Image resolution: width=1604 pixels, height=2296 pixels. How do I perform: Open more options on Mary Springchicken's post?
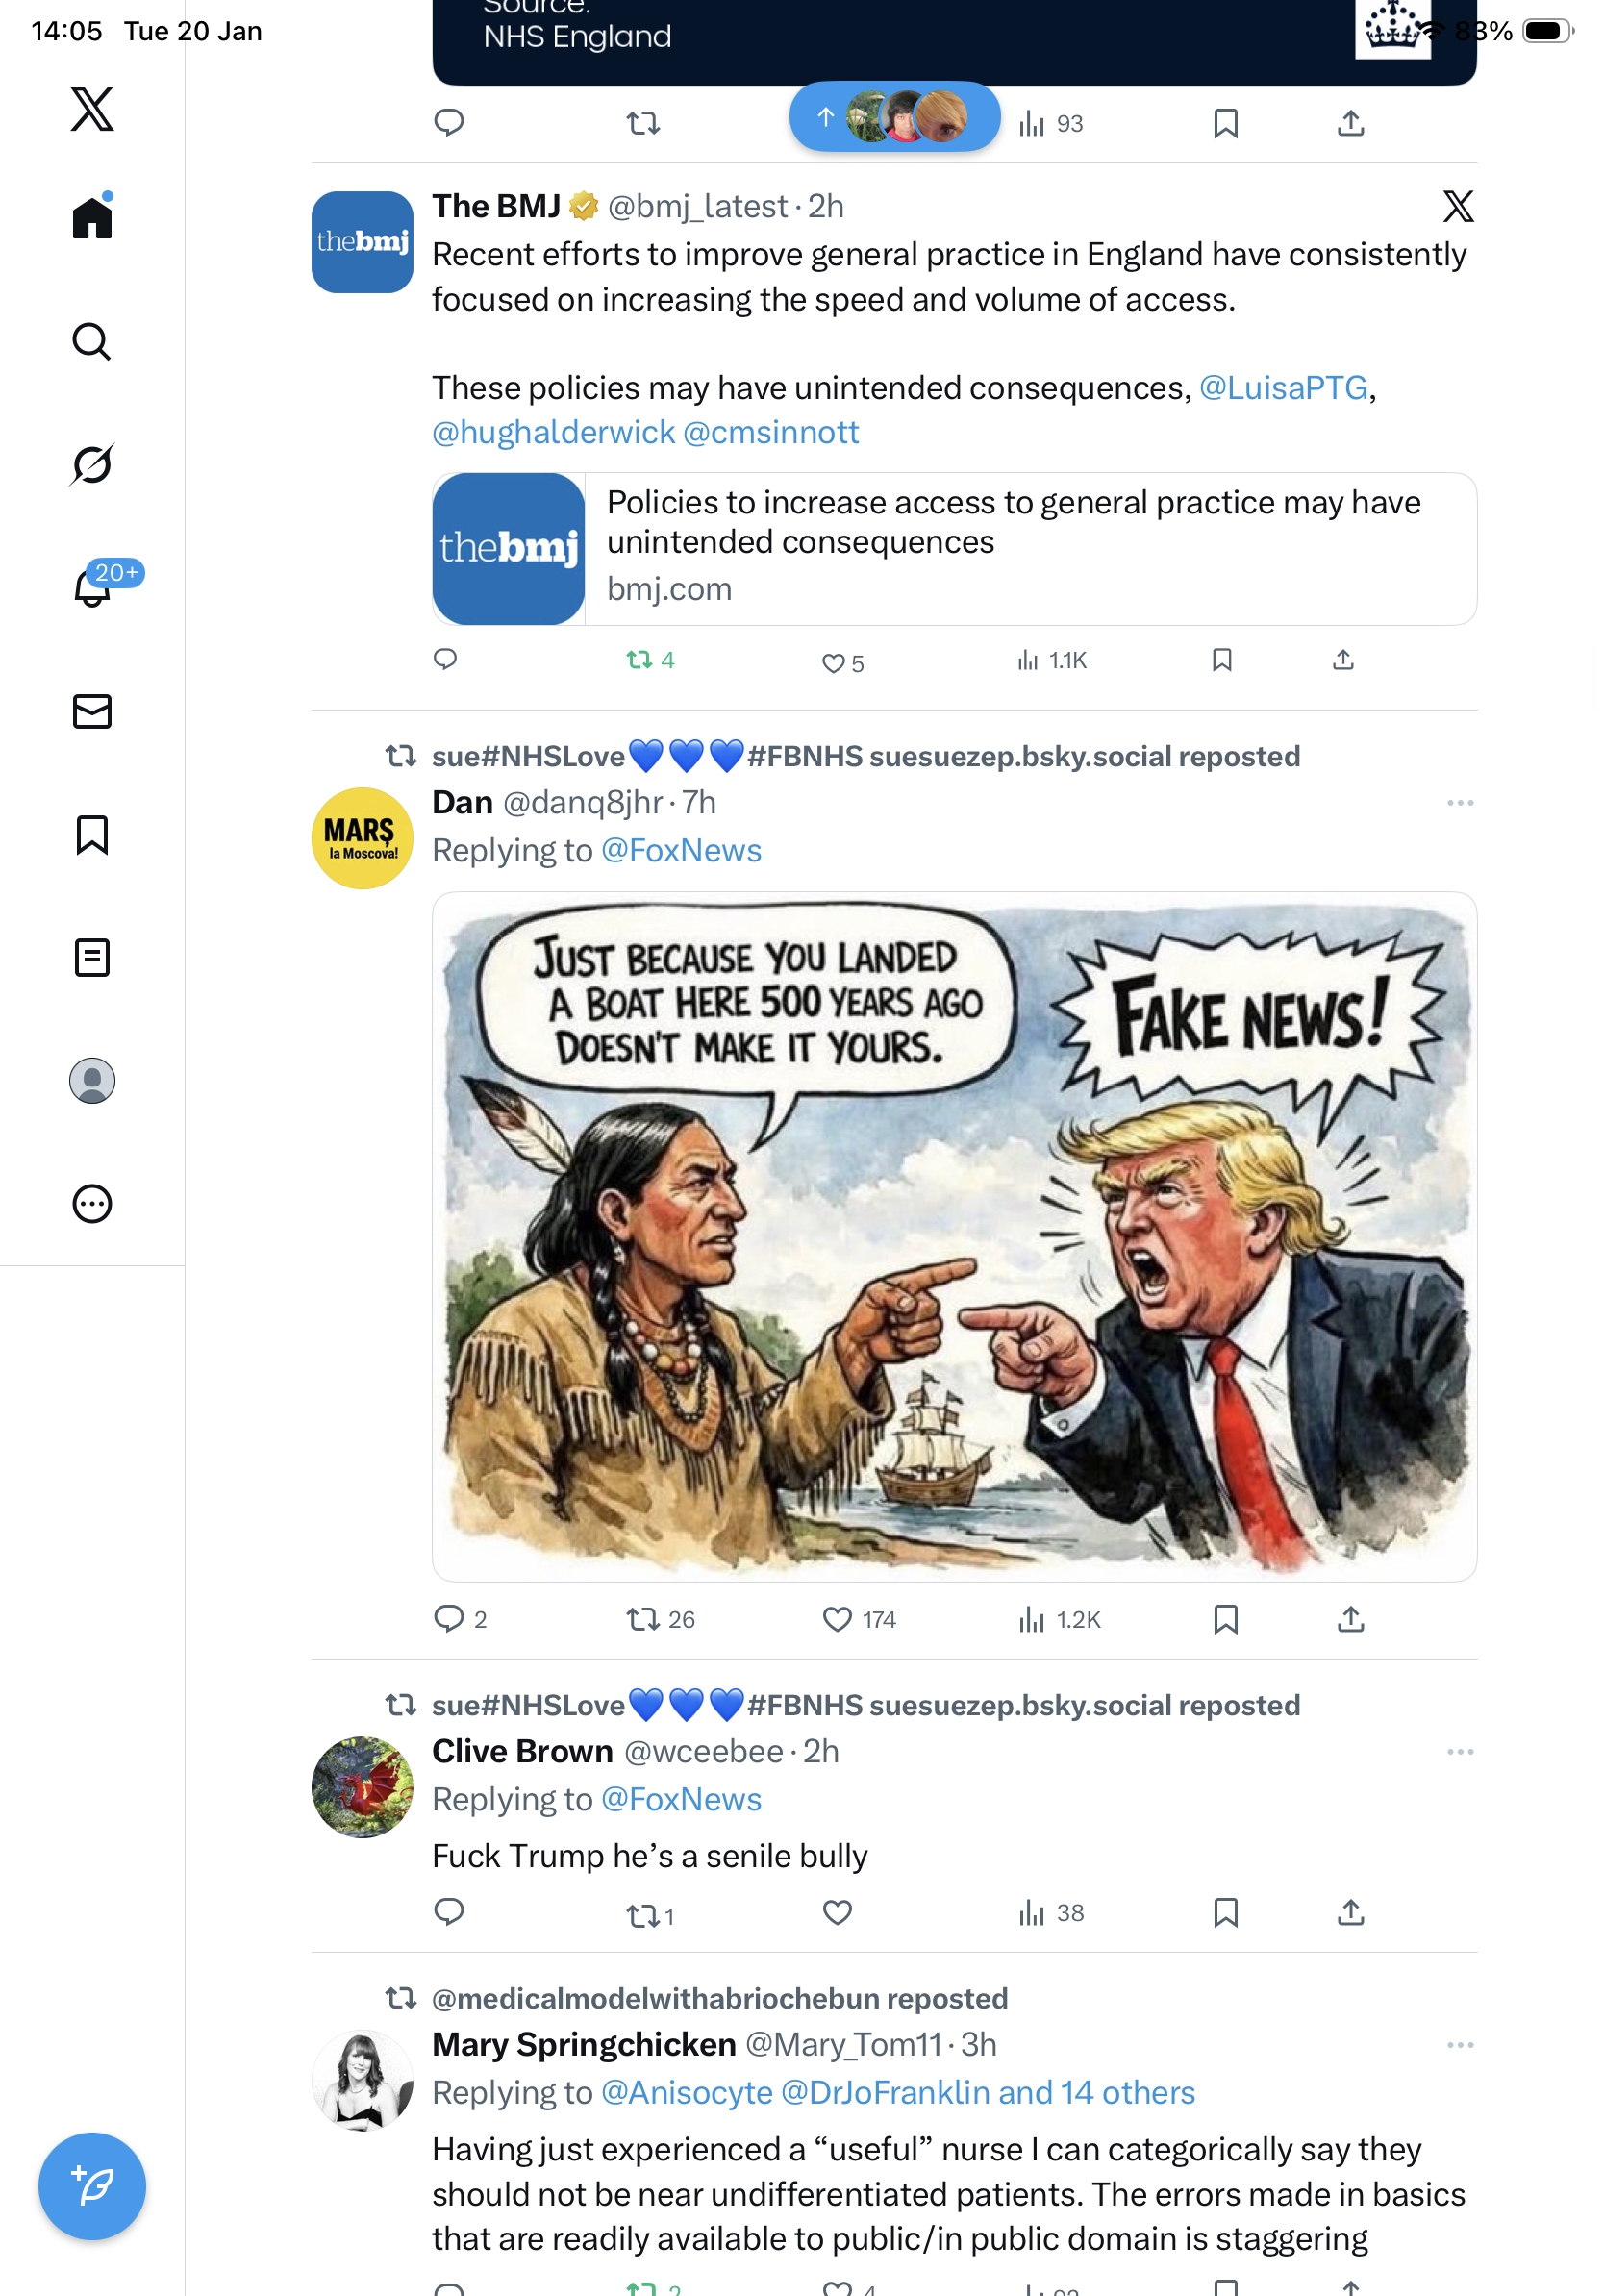click(x=1459, y=2044)
